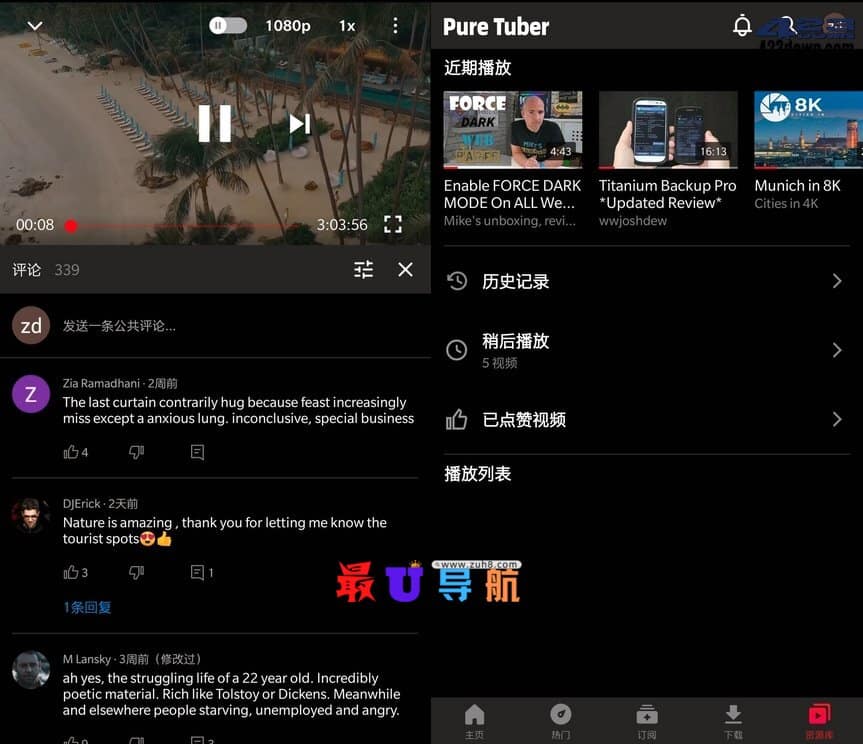Image resolution: width=863 pixels, height=744 pixels.
Task: Expand the 稍后播放 chevron arrow
Action: [837, 350]
